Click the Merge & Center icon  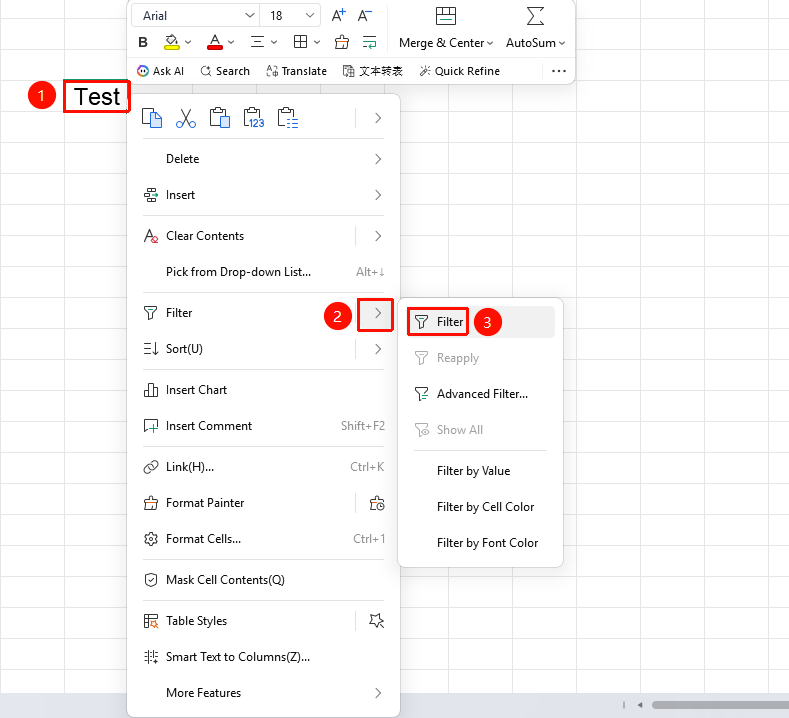pyautogui.click(x=446, y=16)
